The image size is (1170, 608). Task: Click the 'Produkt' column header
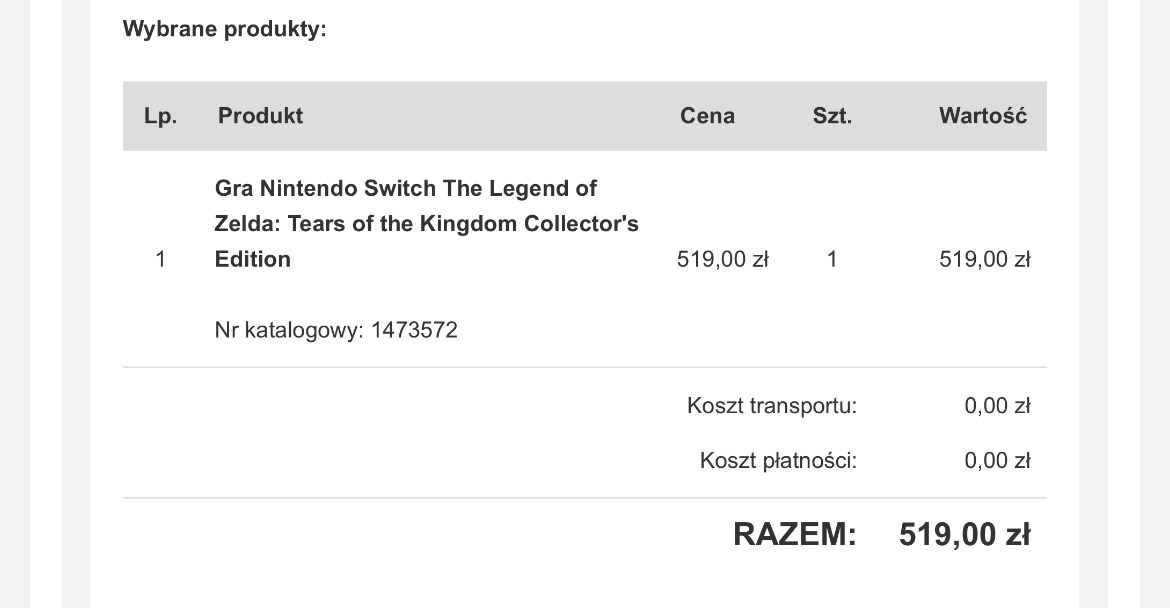coord(260,116)
